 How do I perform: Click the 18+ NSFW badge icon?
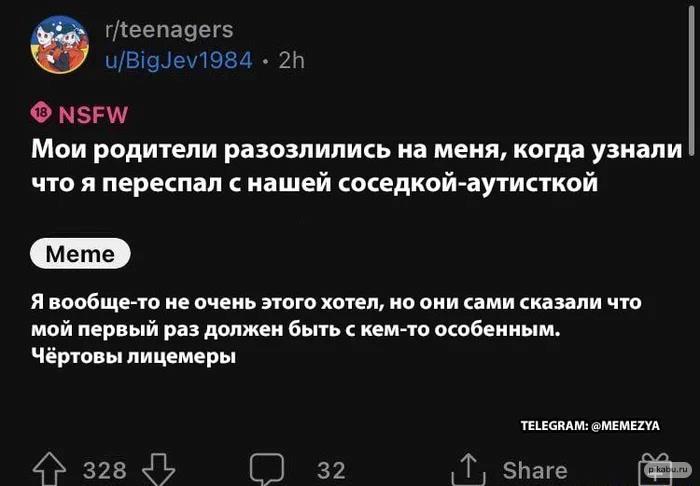41,111
